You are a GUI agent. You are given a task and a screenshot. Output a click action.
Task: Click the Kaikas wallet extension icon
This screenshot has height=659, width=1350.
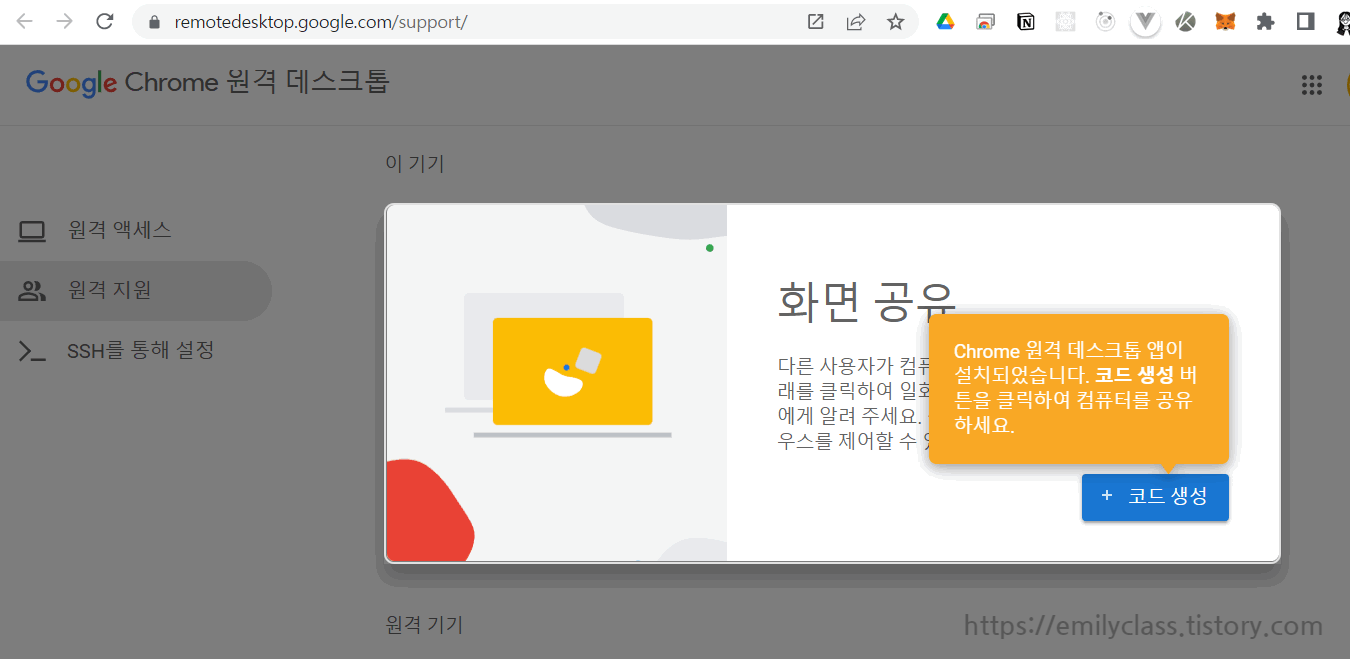(x=1185, y=21)
